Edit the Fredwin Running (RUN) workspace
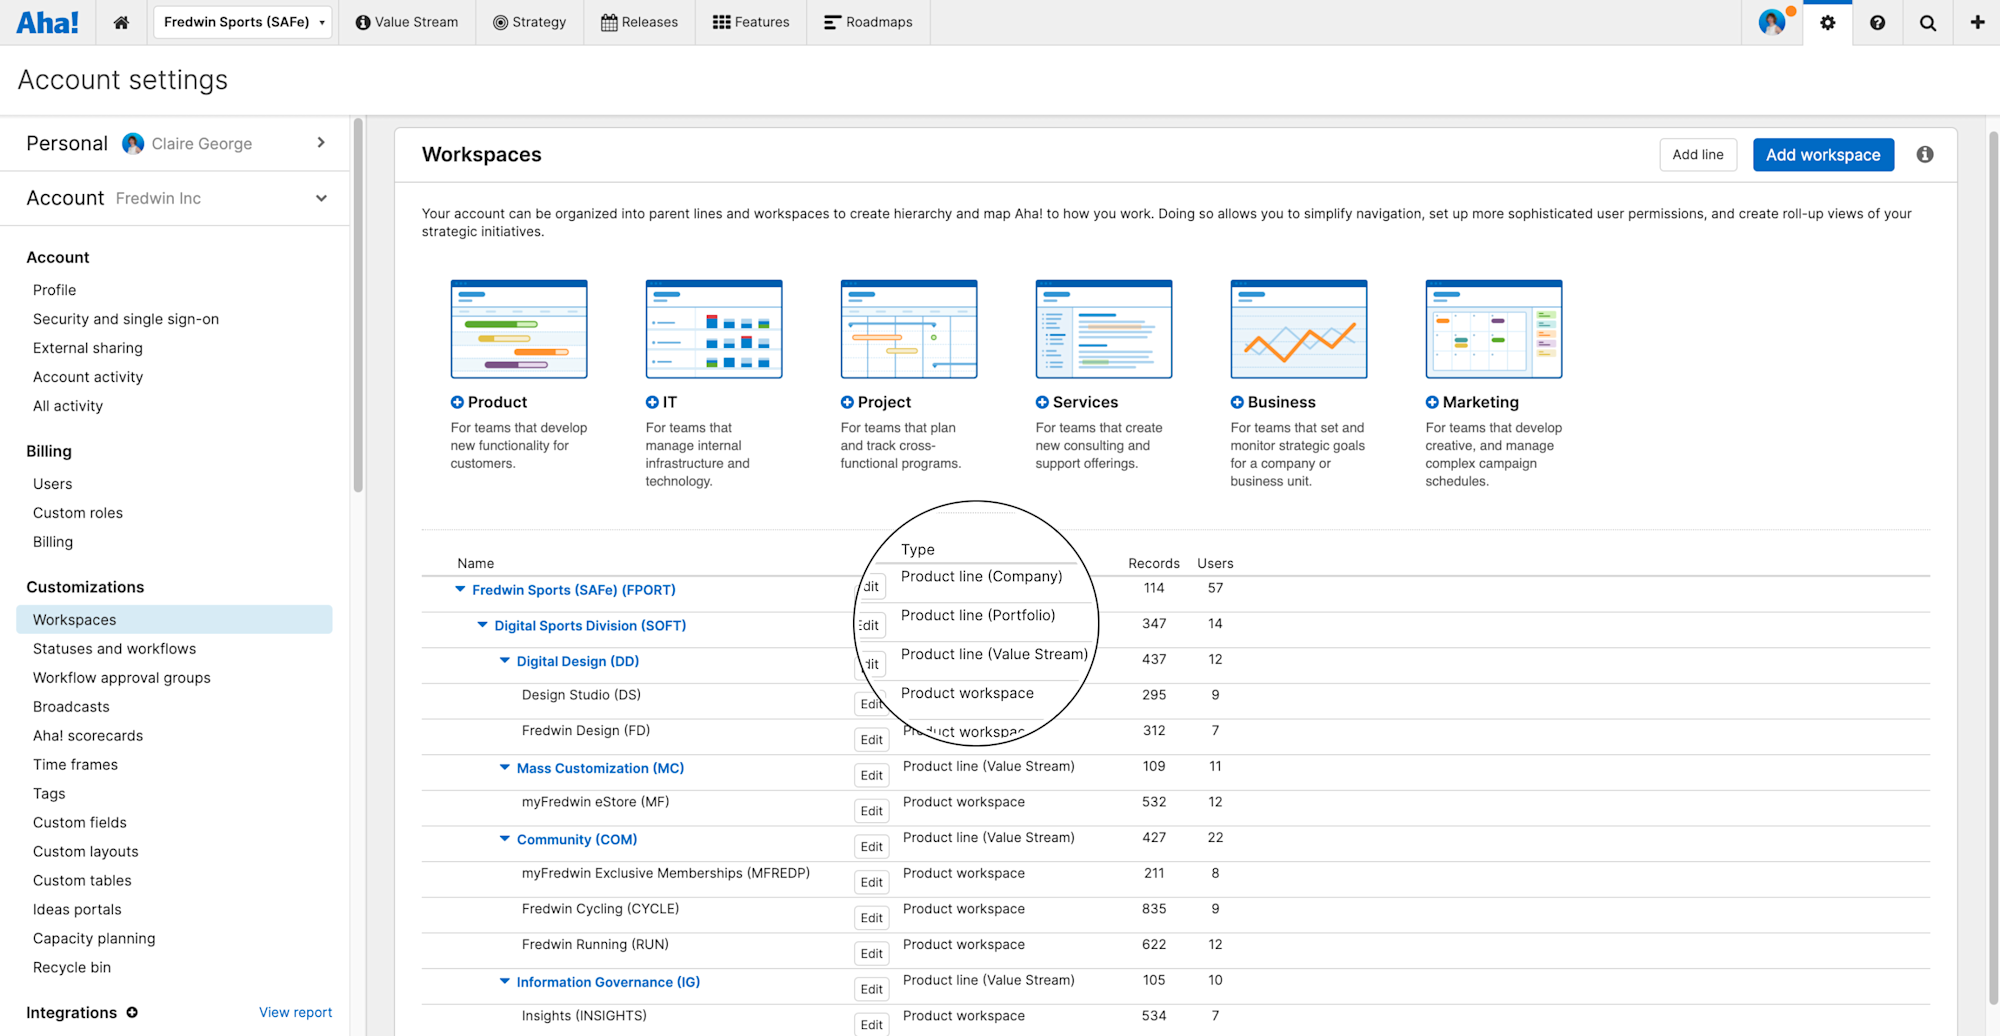2000x1036 pixels. point(872,954)
